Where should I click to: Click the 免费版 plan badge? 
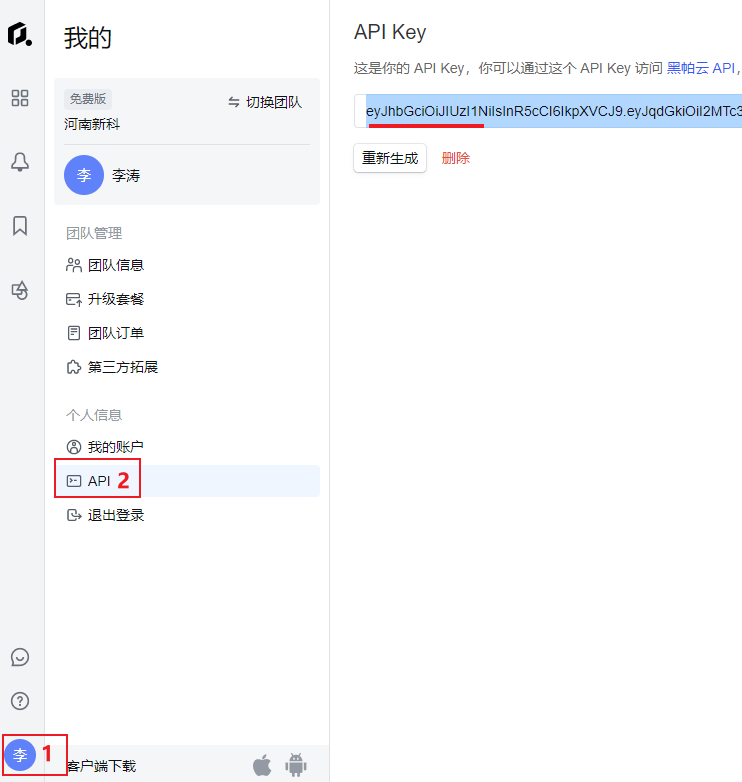point(88,99)
